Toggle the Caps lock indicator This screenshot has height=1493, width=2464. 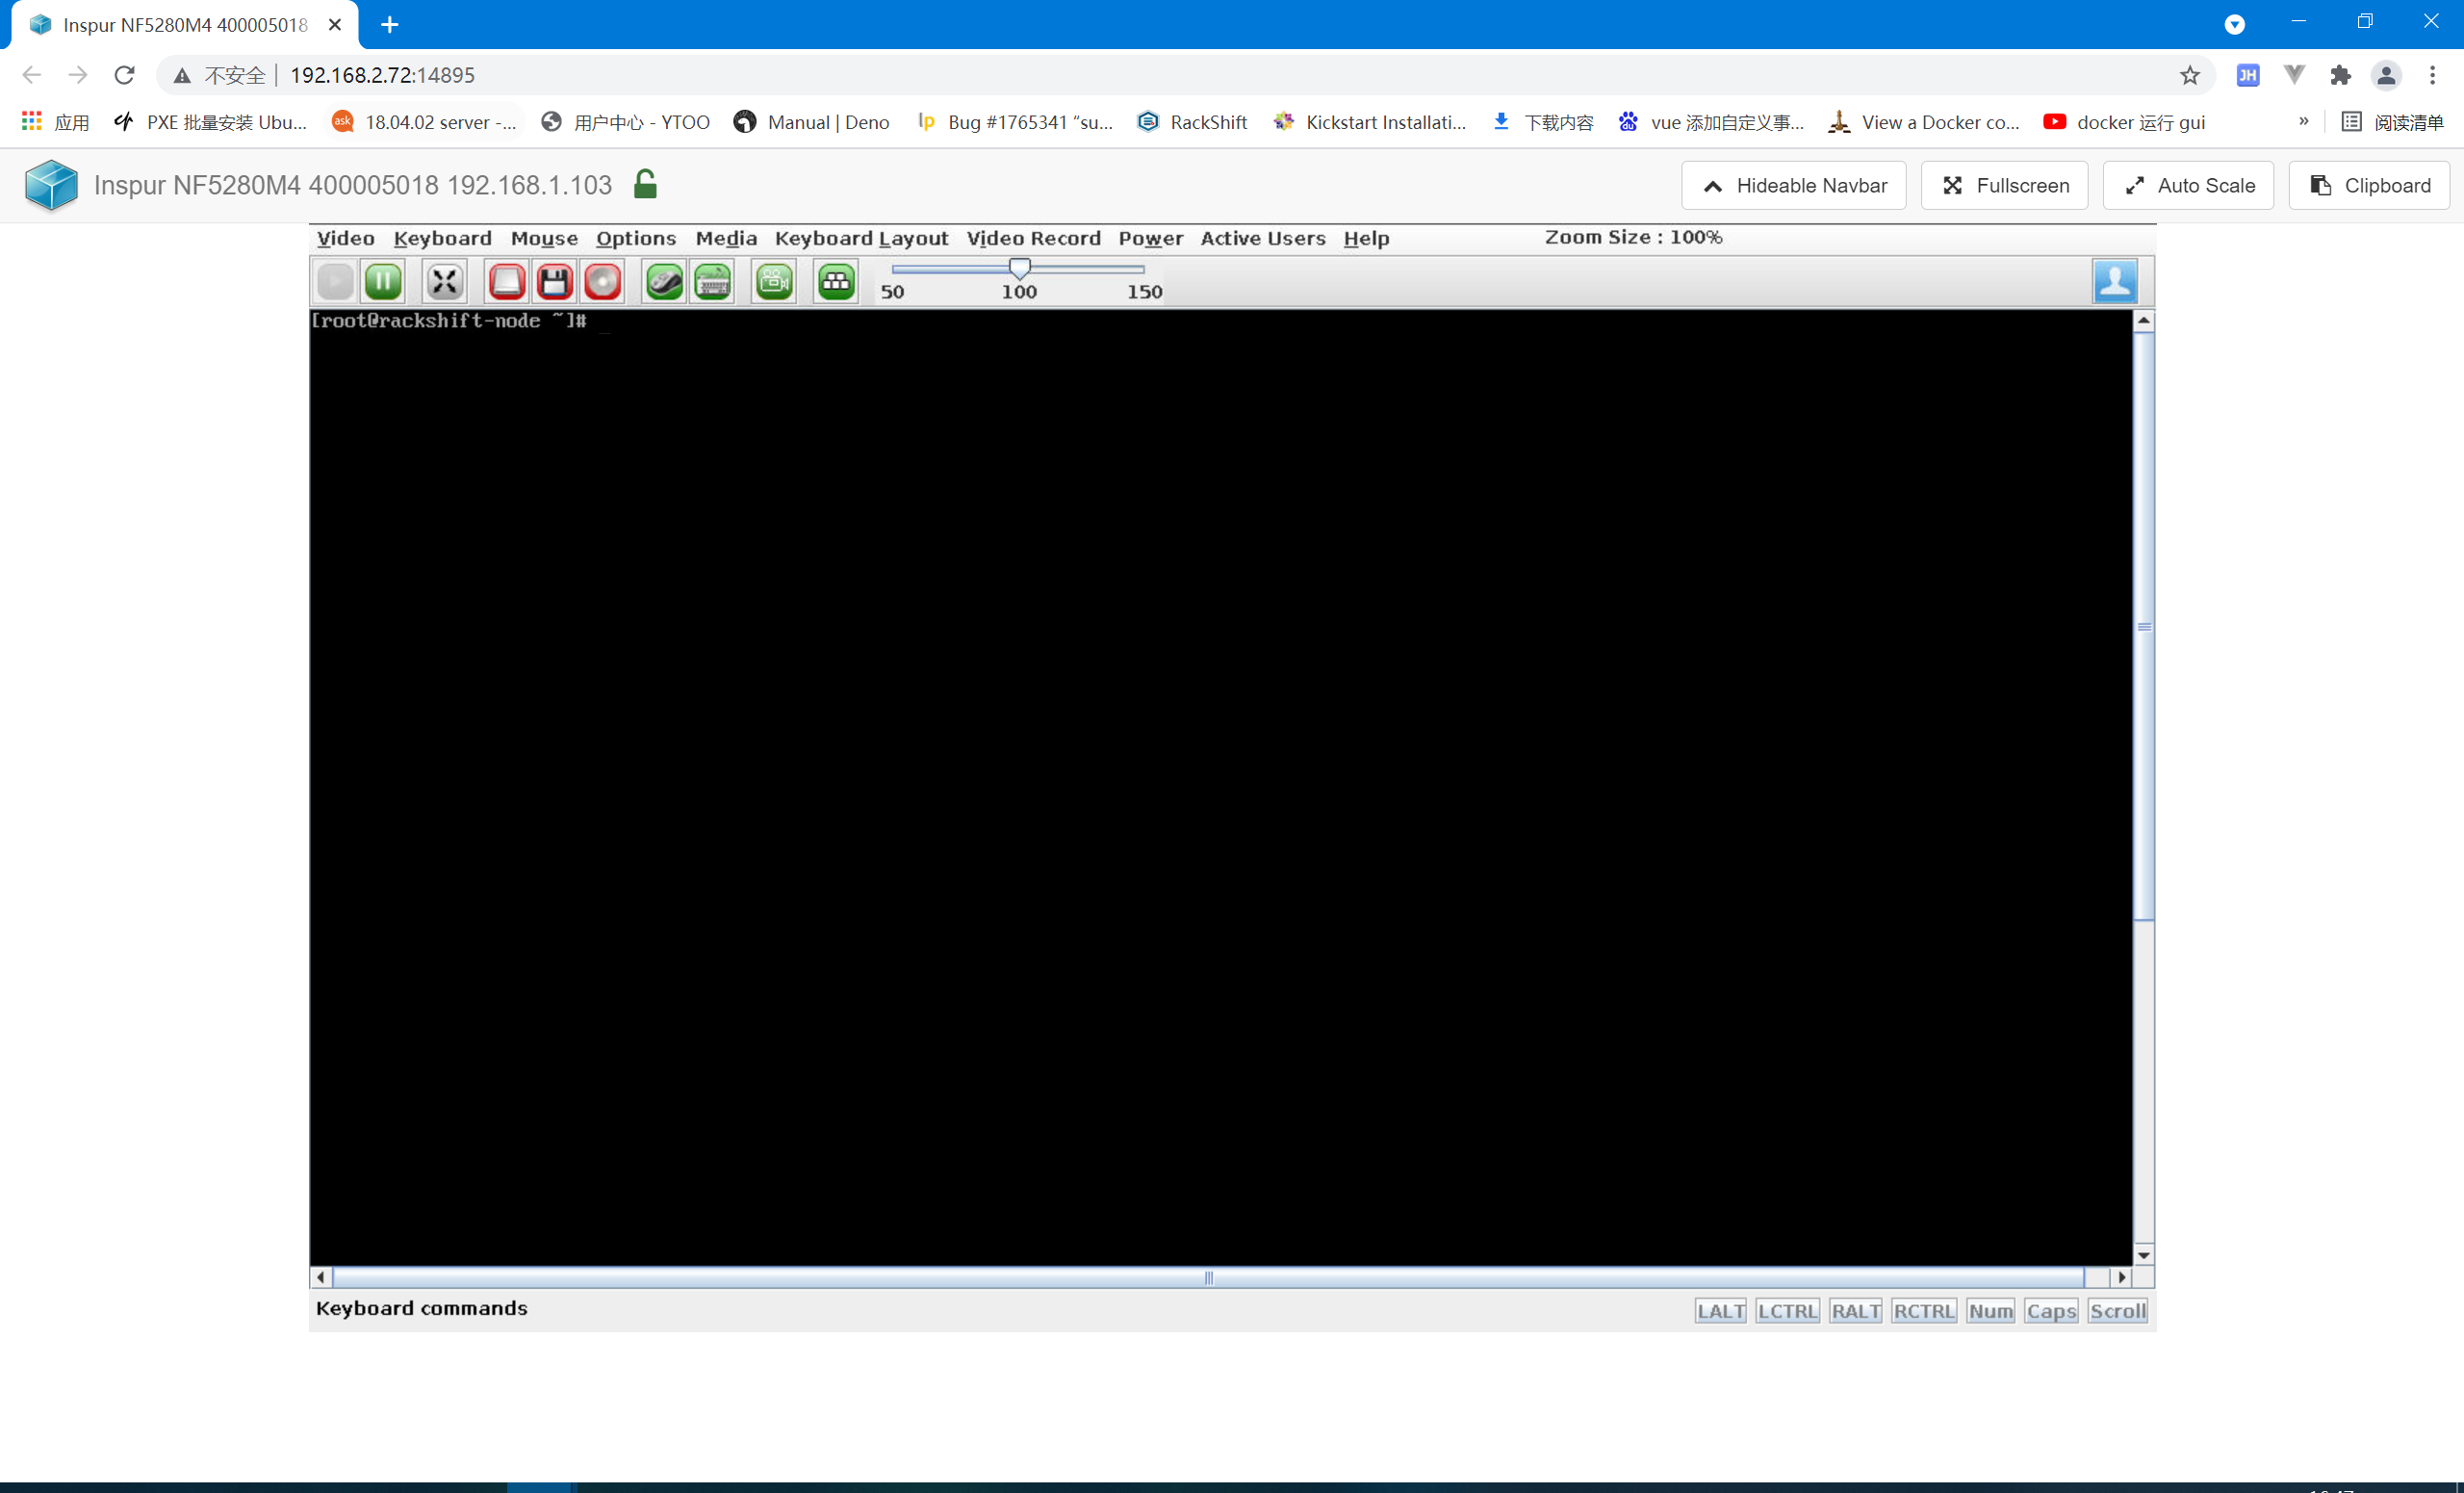(x=2051, y=1311)
